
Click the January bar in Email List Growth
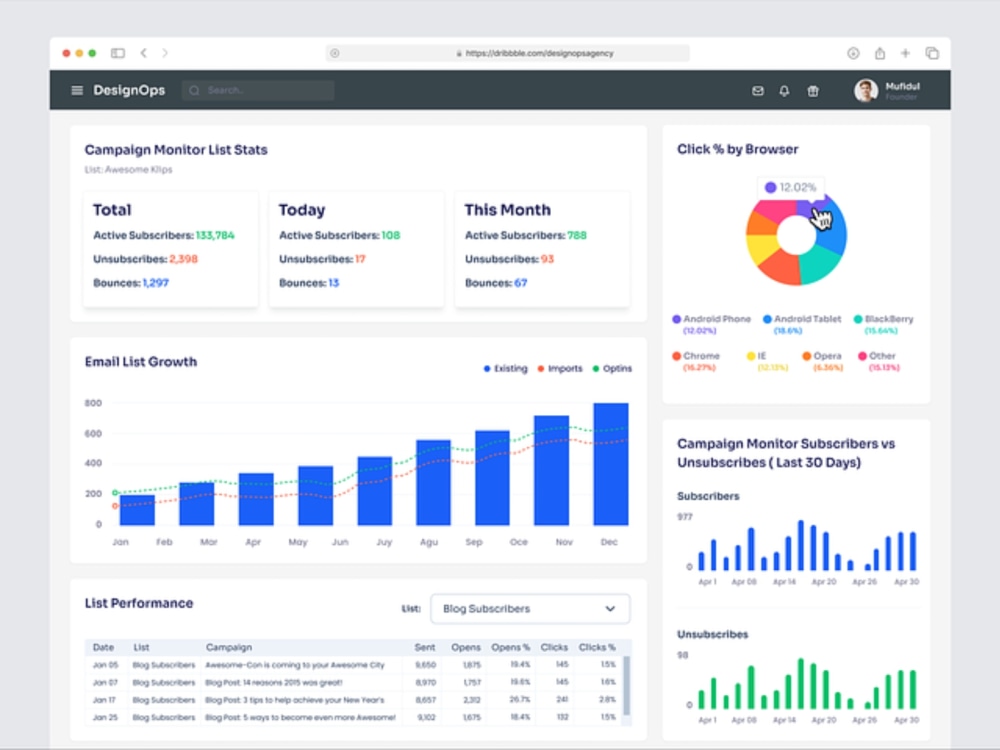point(137,510)
